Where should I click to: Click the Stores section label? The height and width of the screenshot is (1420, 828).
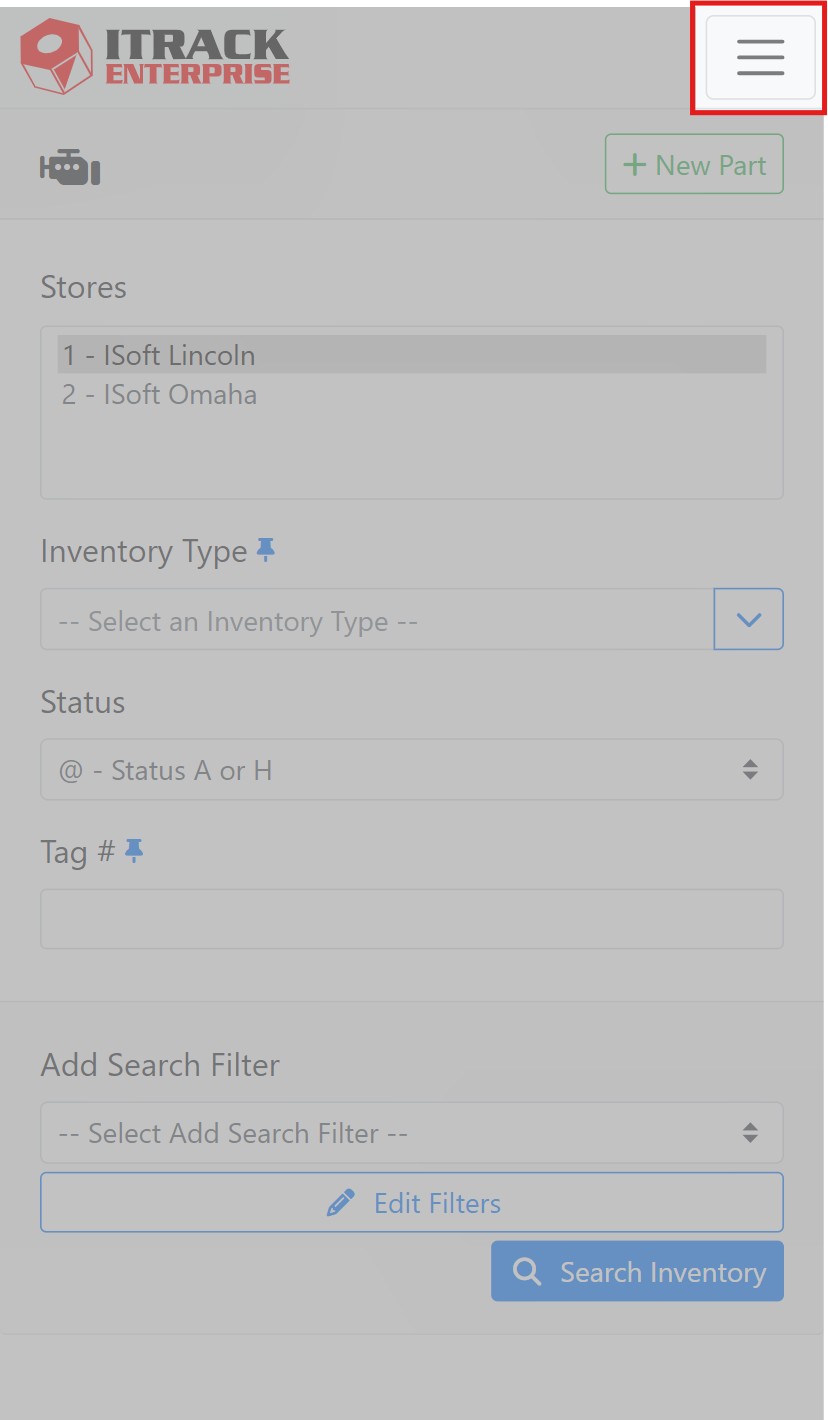coord(83,287)
